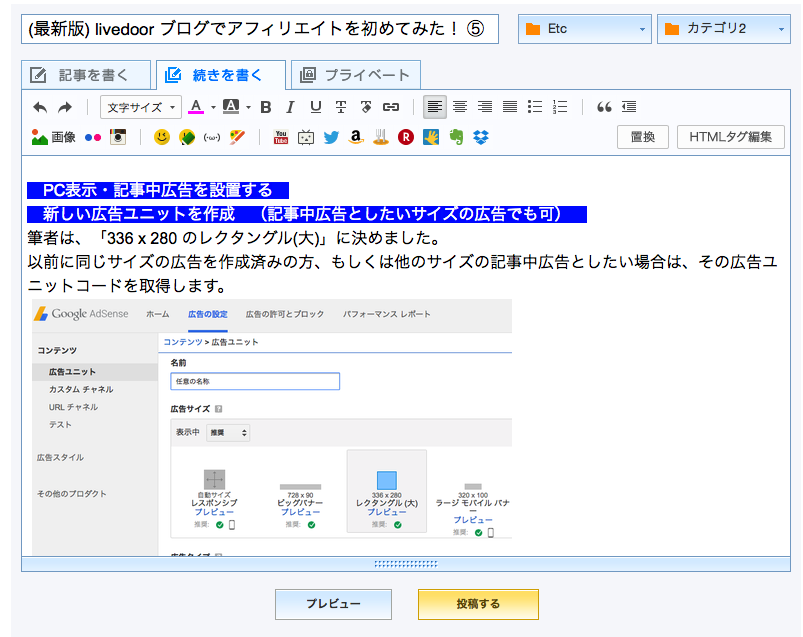Viewport: 803px width, 637px height.
Task: Embed a YouTube video
Action: [281, 137]
